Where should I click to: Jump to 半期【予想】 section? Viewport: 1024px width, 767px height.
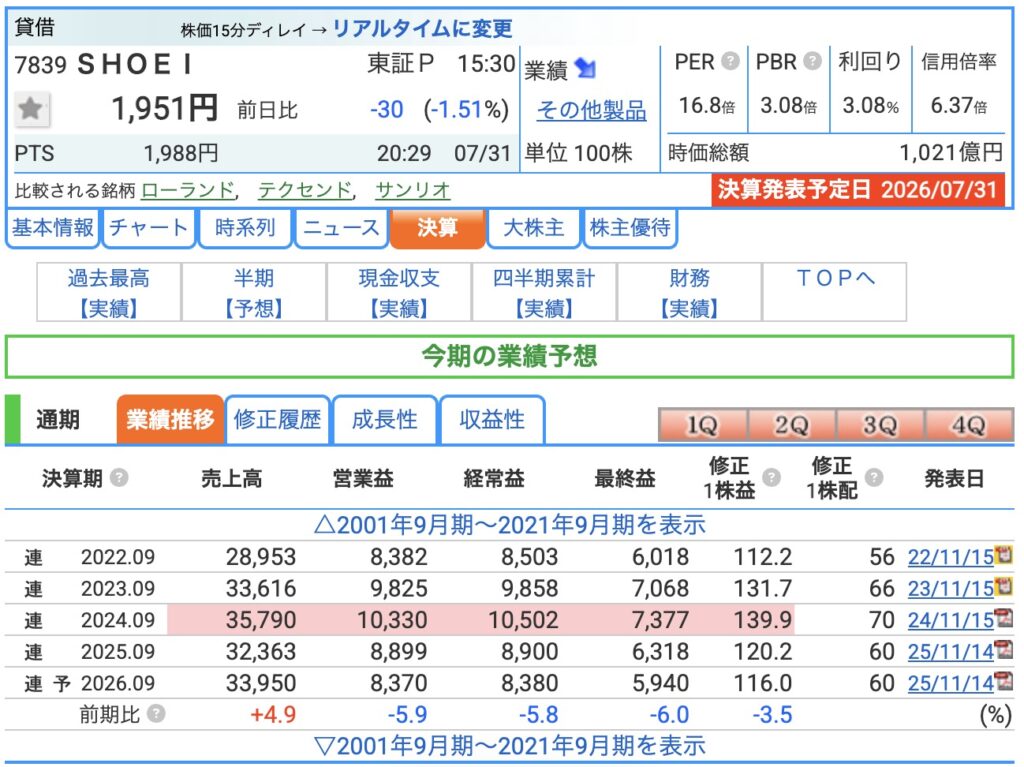254,292
